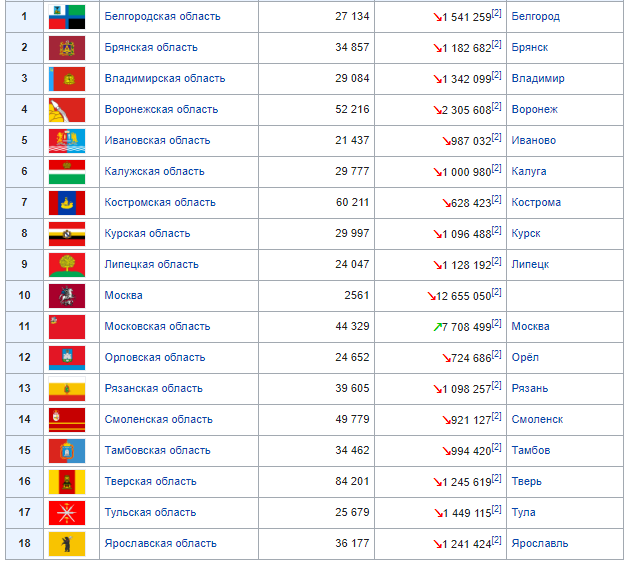Open the Yaroslavl Oblast flag with bear
The width and height of the screenshot is (643, 568).
[x=67, y=543]
